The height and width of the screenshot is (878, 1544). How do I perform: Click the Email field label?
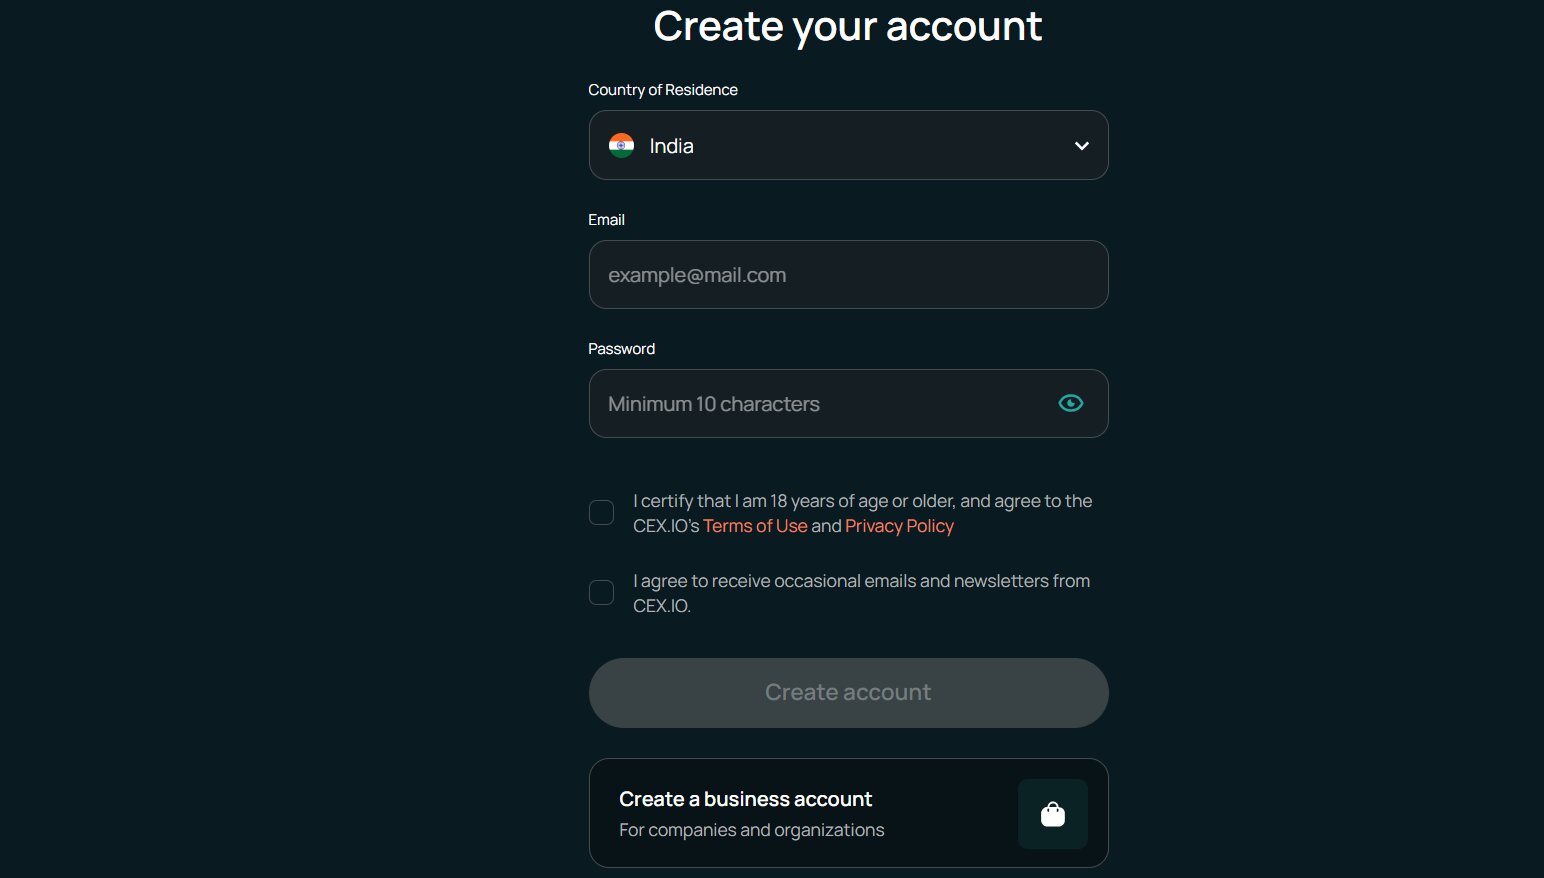click(606, 220)
